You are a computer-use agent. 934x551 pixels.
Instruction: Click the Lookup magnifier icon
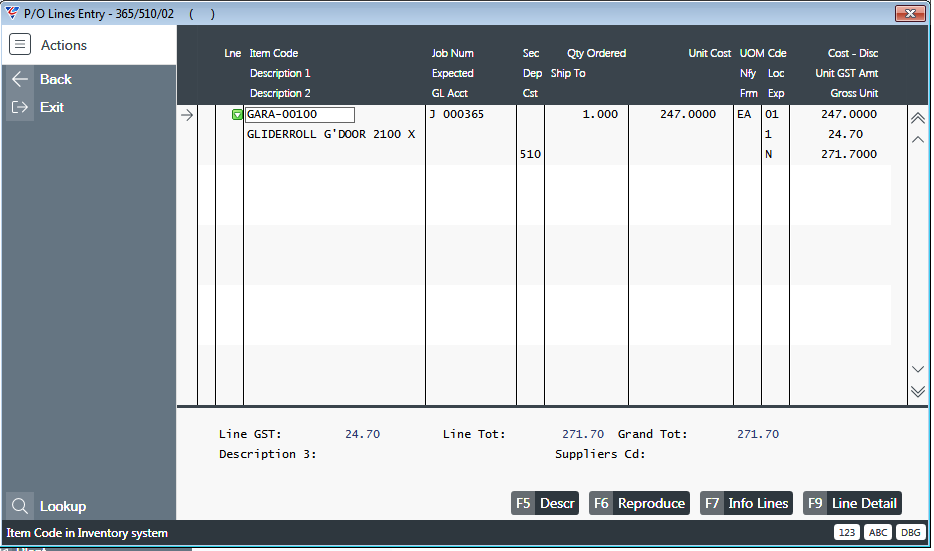[x=20, y=506]
